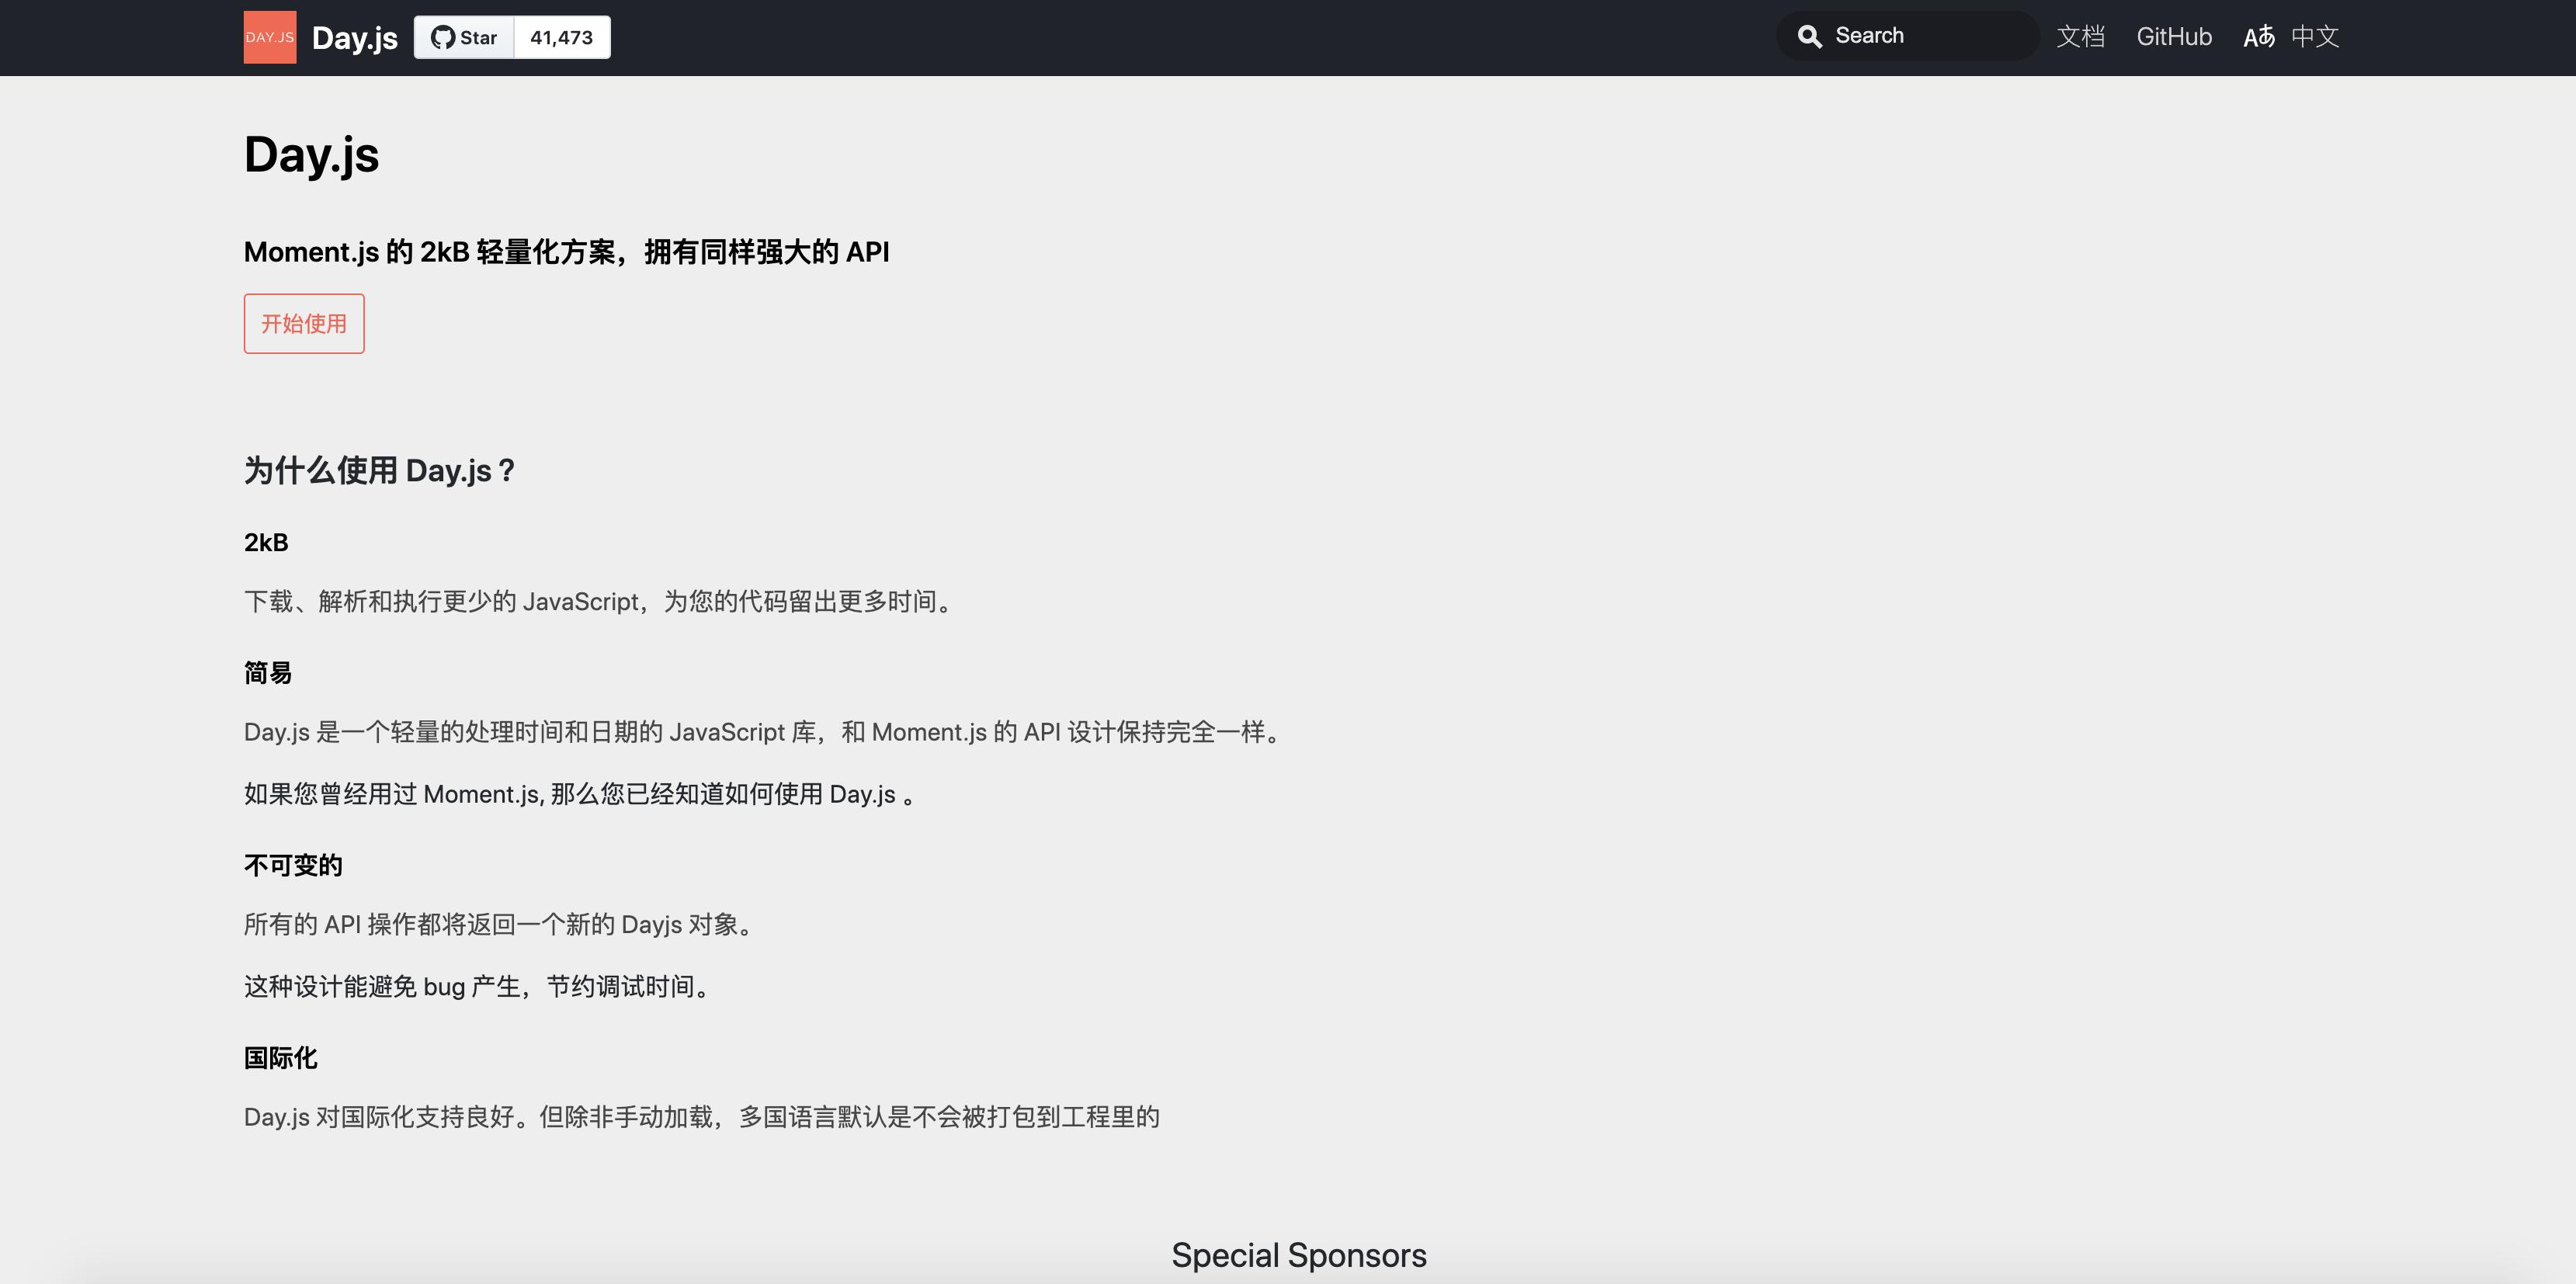The height and width of the screenshot is (1284, 2576).
Task: Click the 简易 section heading
Action: (x=268, y=673)
